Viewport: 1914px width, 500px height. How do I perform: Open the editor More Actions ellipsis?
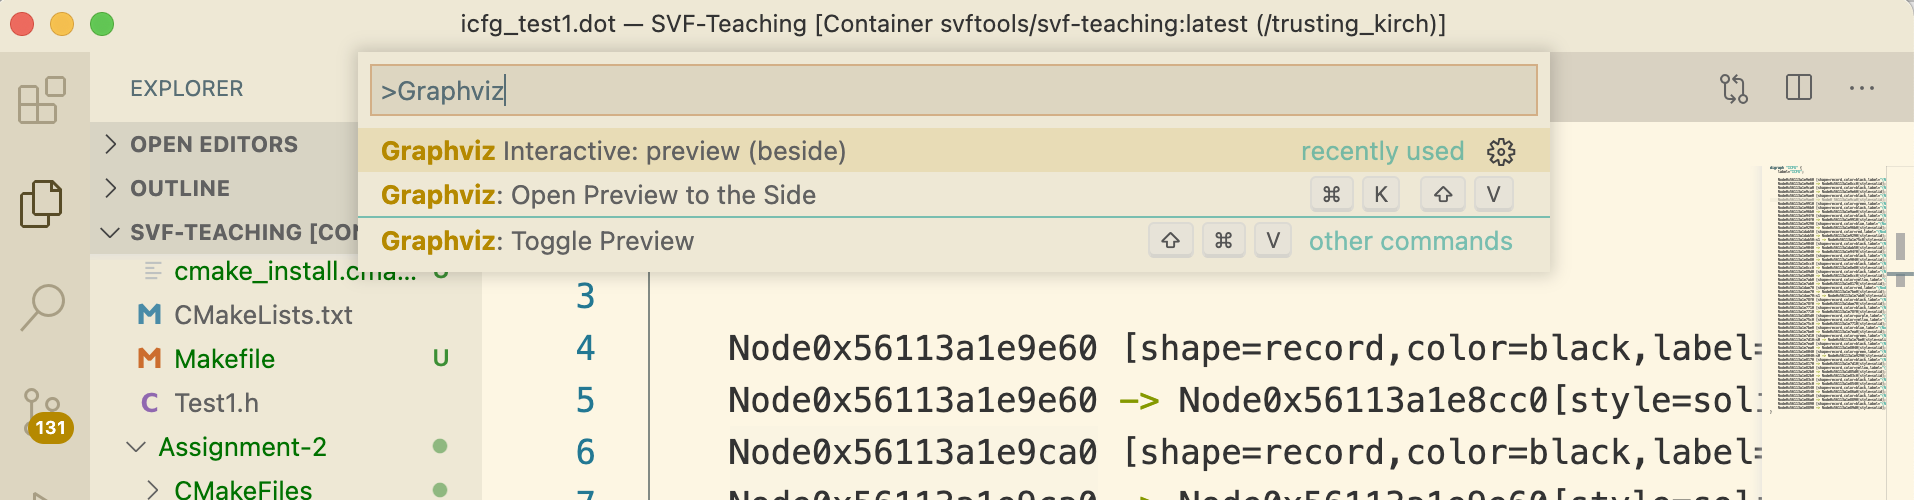(x=1862, y=88)
